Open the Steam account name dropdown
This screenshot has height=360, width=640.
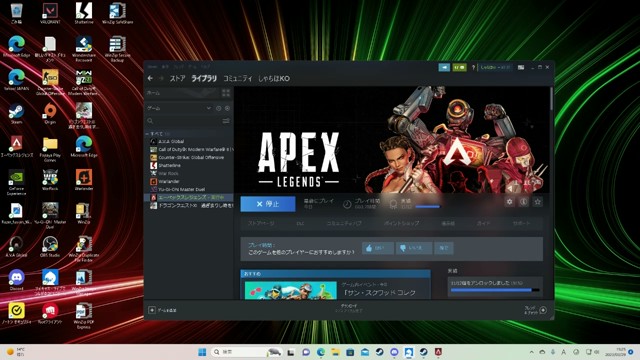click(495, 67)
